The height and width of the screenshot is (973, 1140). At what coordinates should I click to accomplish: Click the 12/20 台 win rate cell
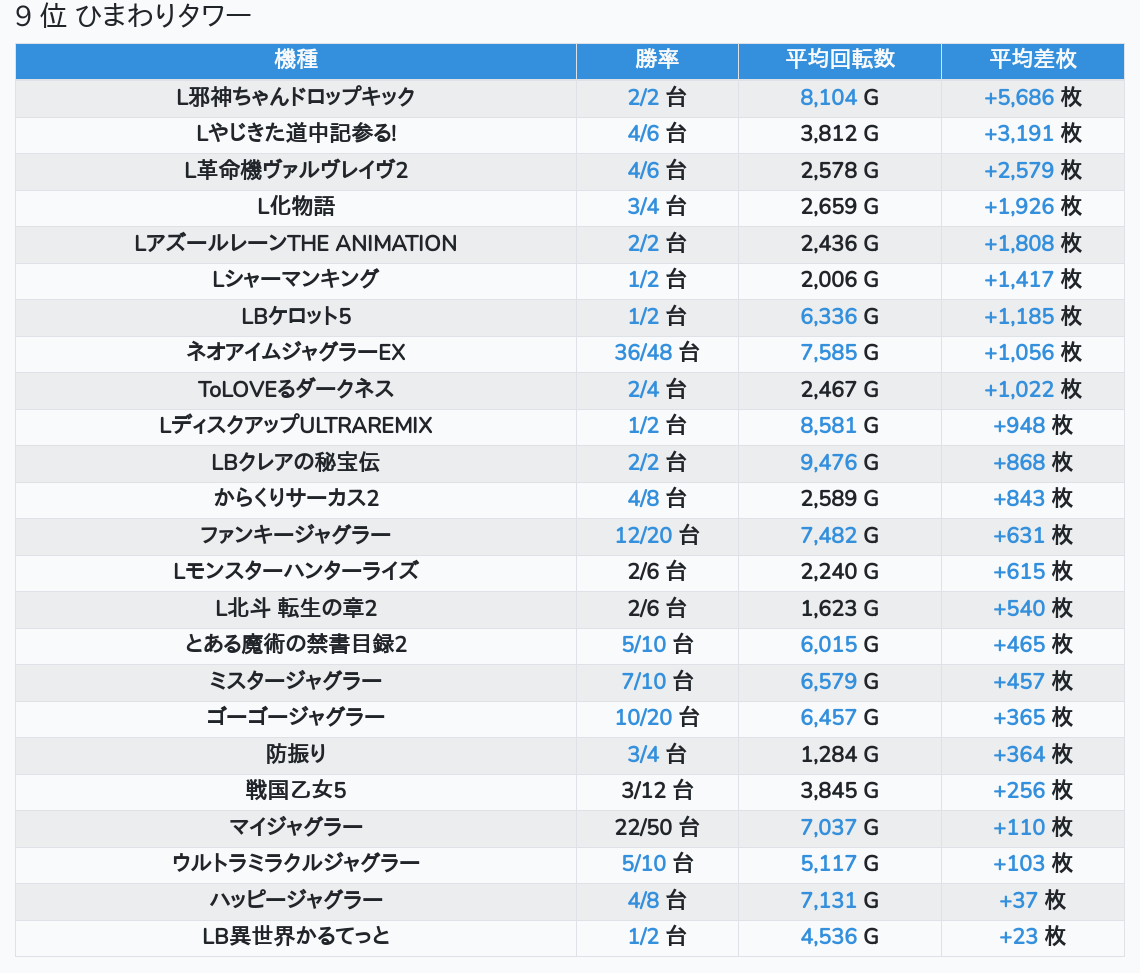[657, 535]
